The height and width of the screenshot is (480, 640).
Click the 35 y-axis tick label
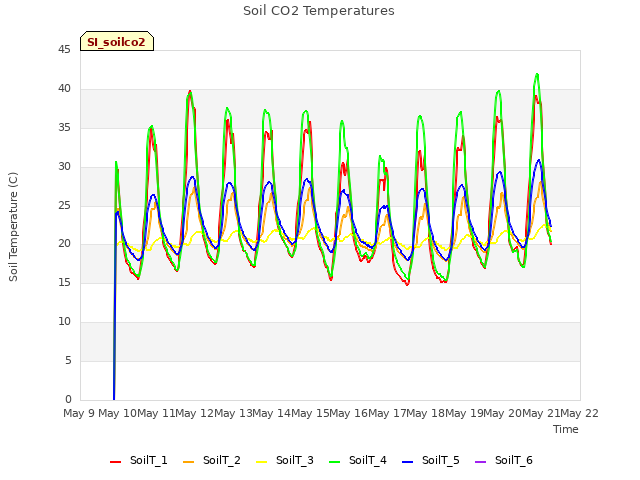tap(64, 128)
